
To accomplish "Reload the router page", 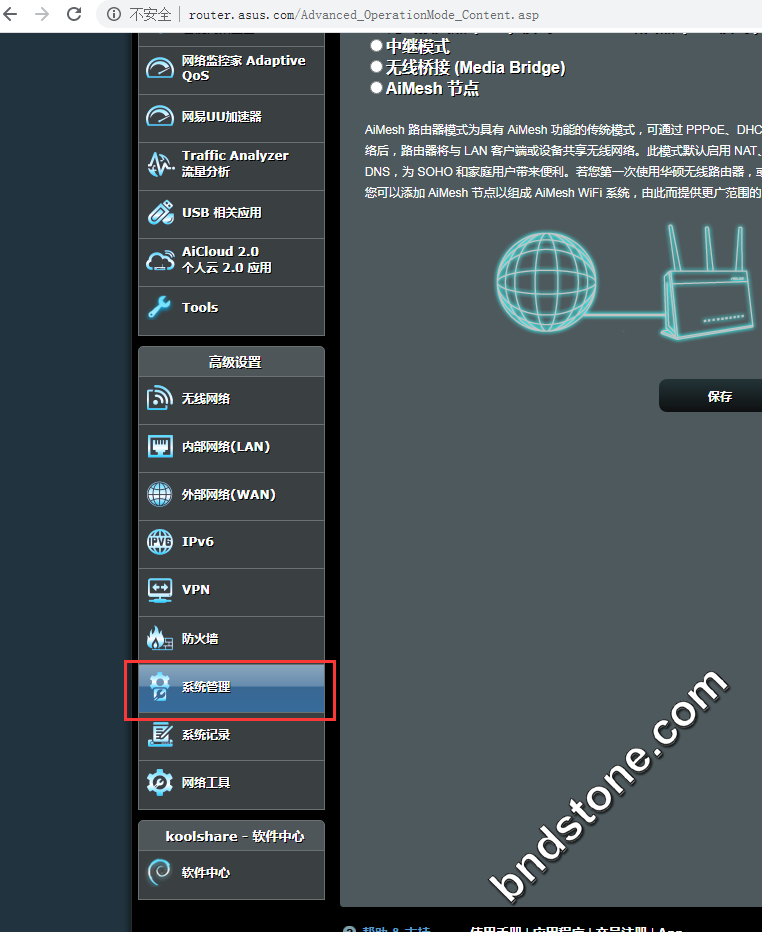I will [74, 14].
